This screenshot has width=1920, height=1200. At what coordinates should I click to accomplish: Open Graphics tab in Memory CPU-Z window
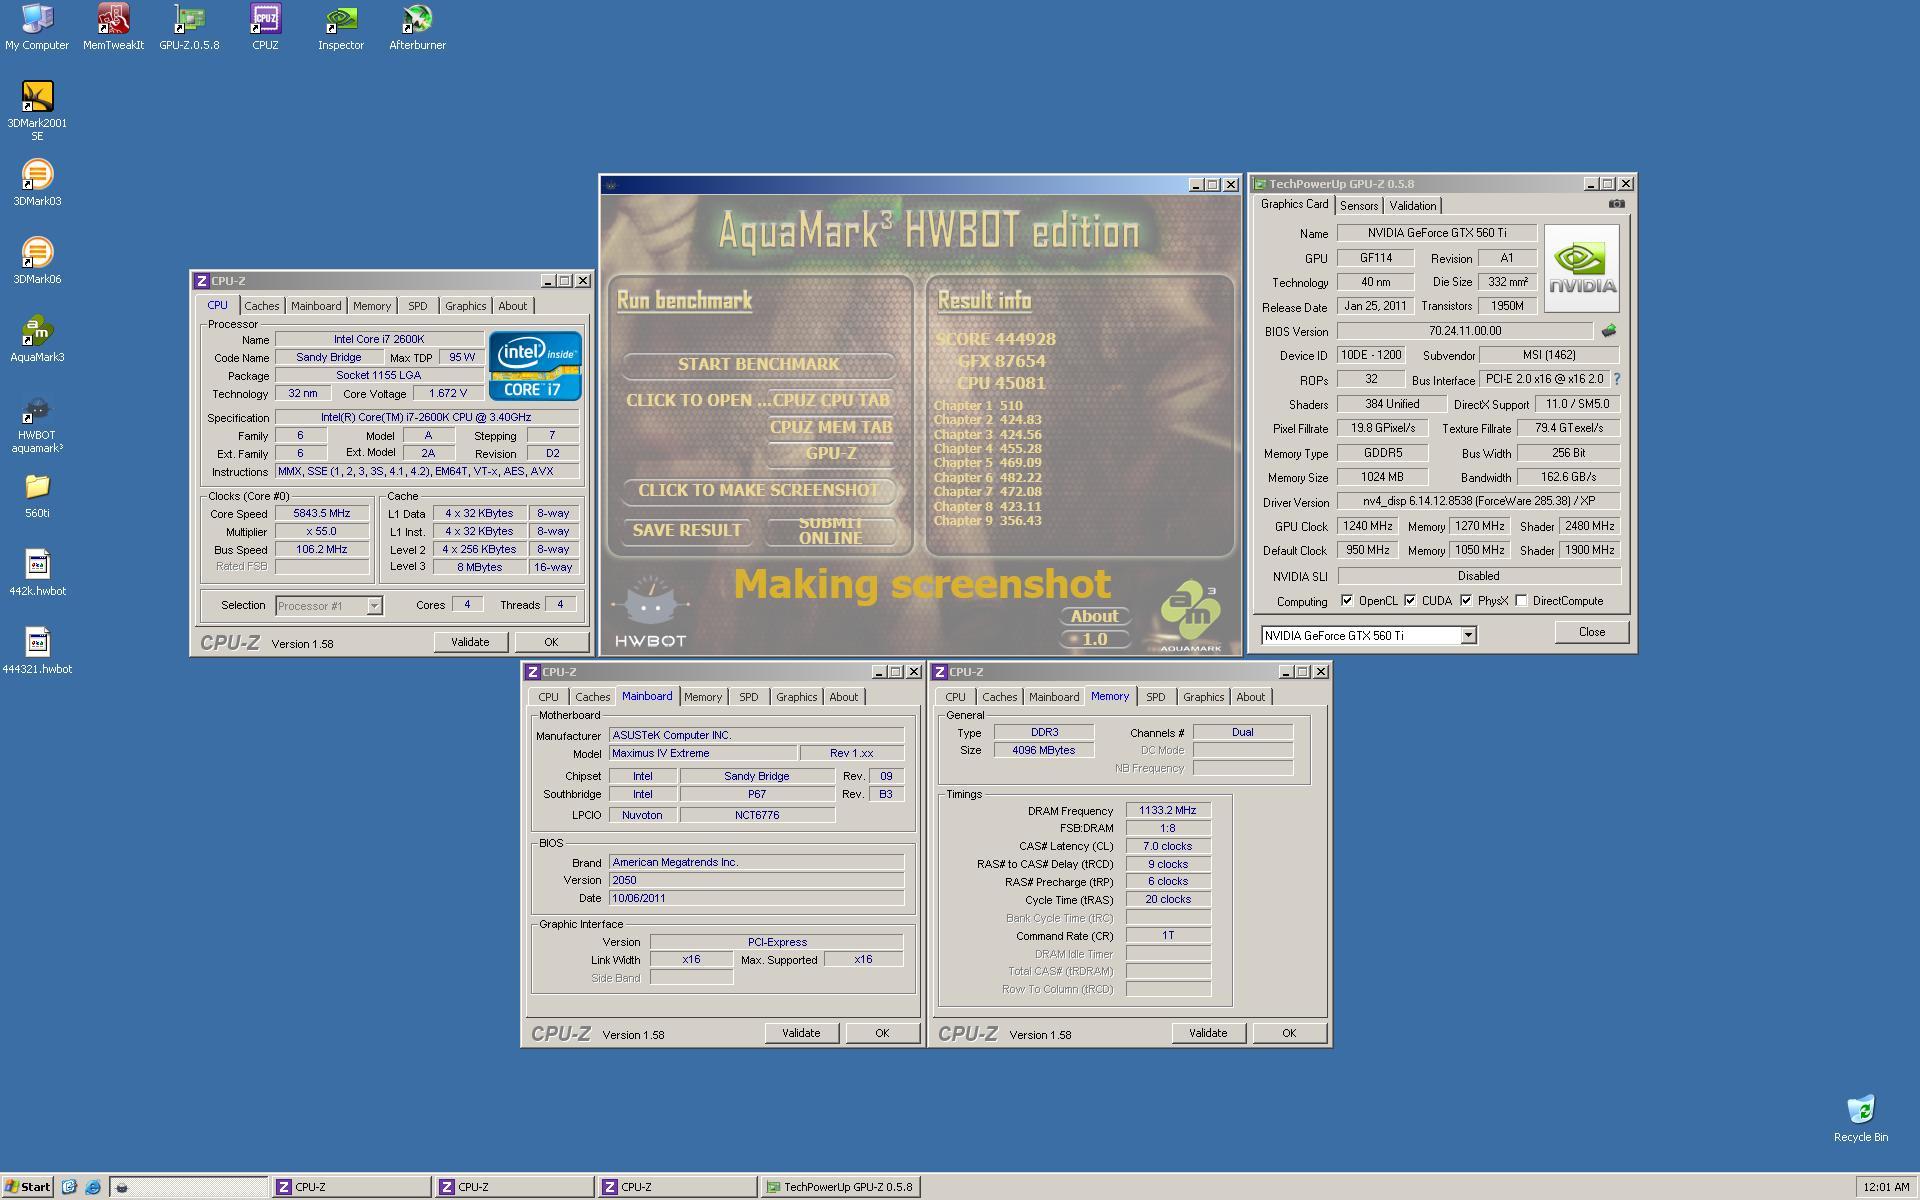coord(1203,697)
